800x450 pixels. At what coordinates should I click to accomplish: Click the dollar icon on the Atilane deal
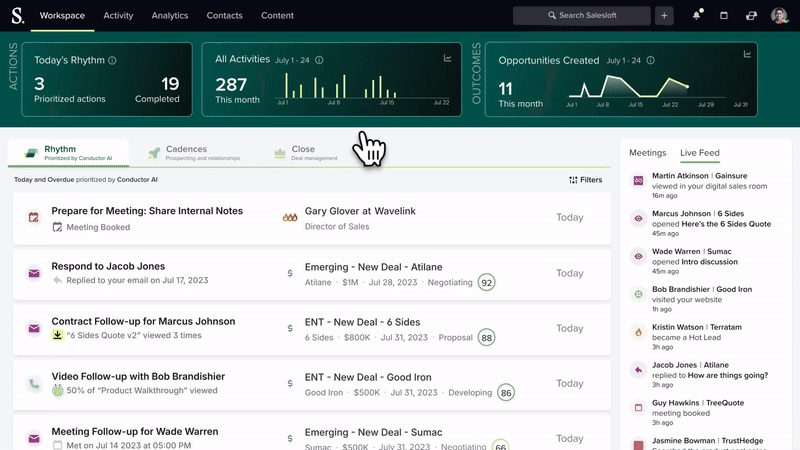tap(290, 273)
